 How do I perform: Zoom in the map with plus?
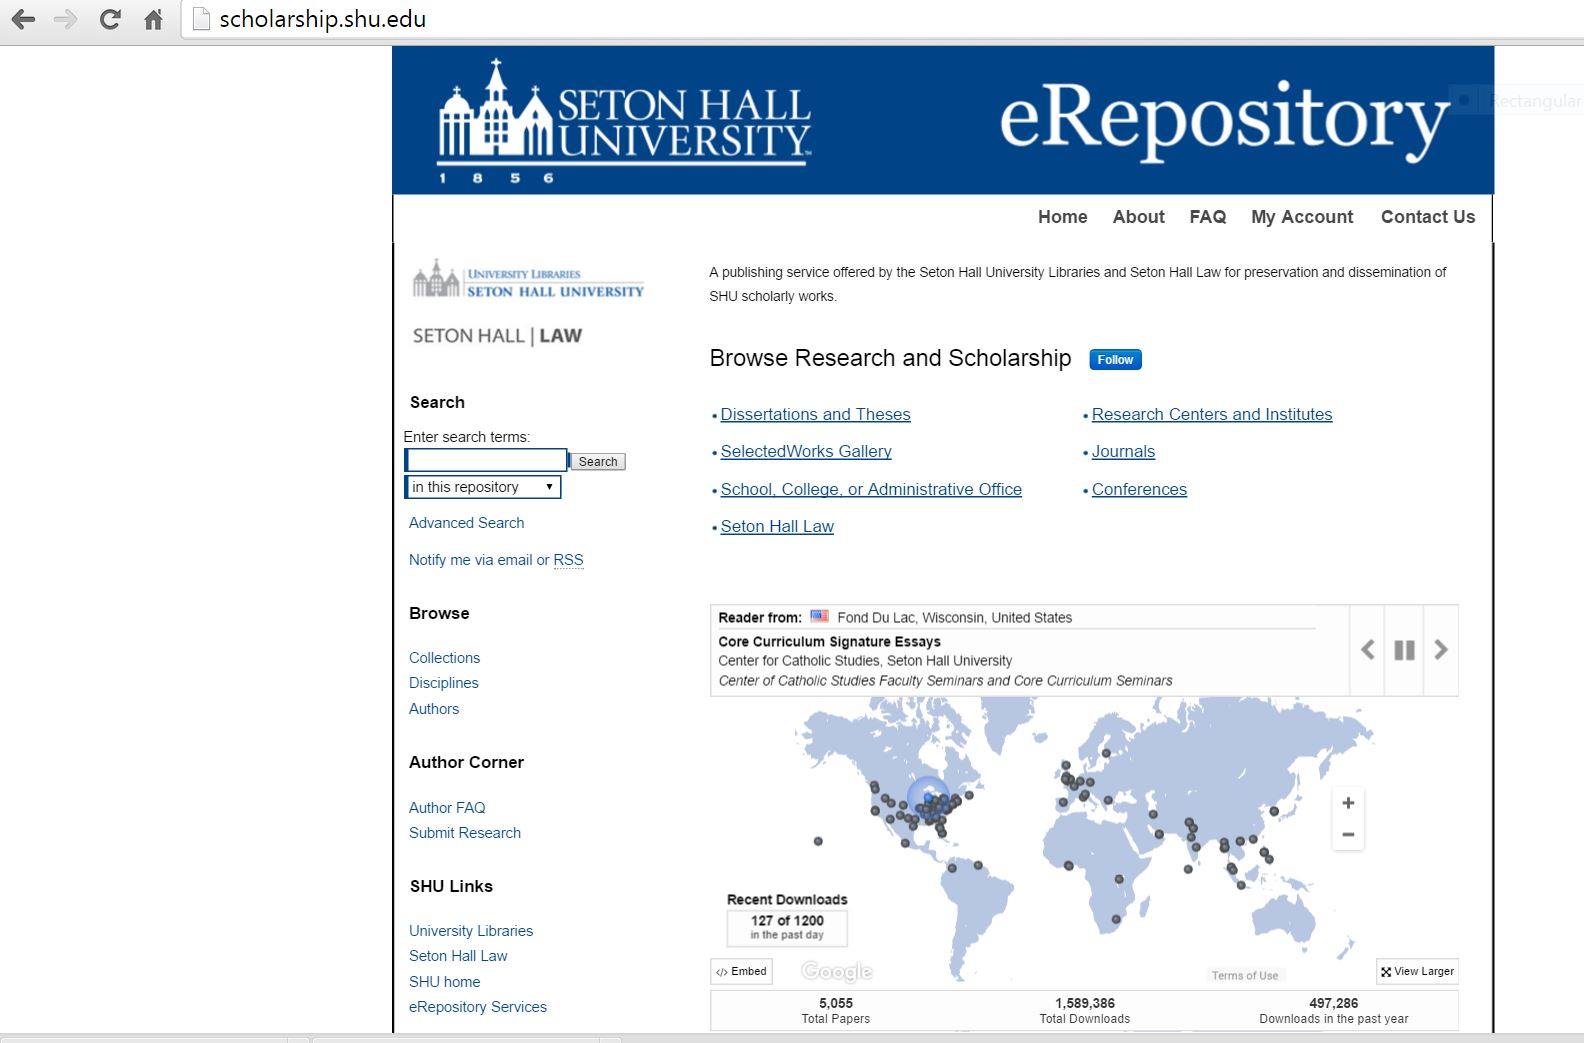tap(1348, 803)
